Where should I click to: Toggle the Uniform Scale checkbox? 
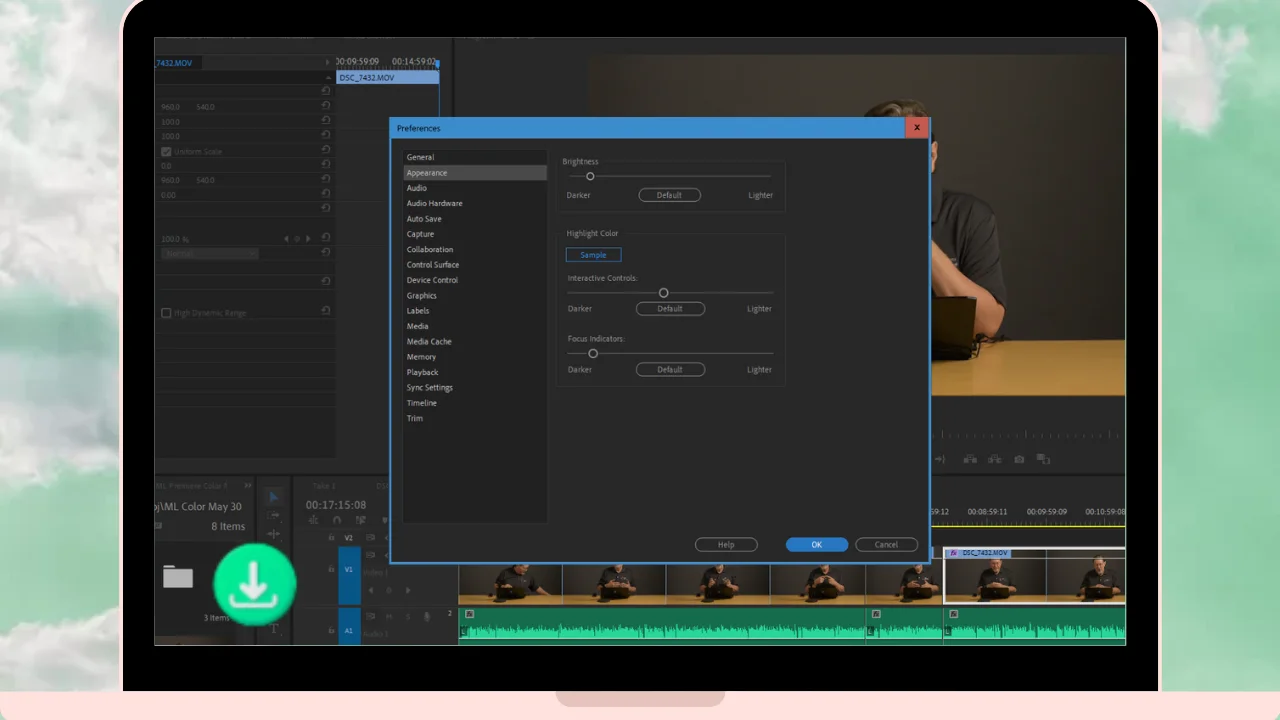click(x=166, y=151)
